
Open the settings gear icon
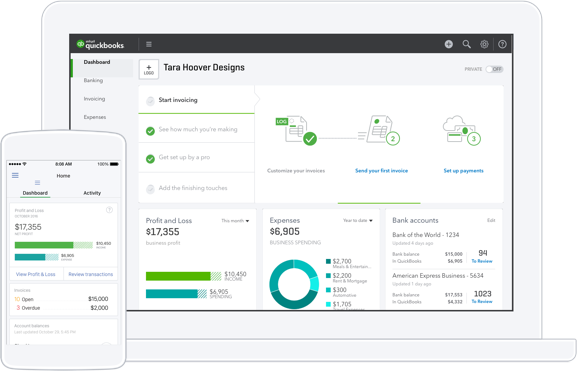484,44
